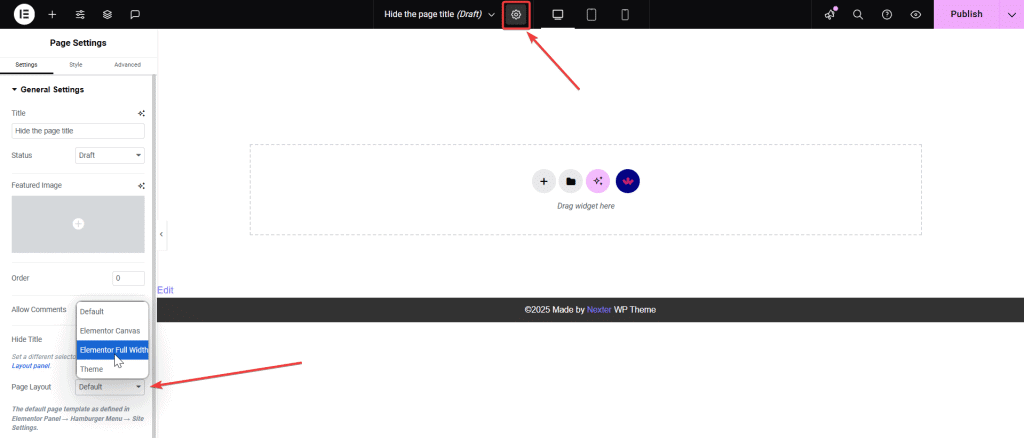Open the Status dropdown showing Draft

pyautogui.click(x=110, y=156)
